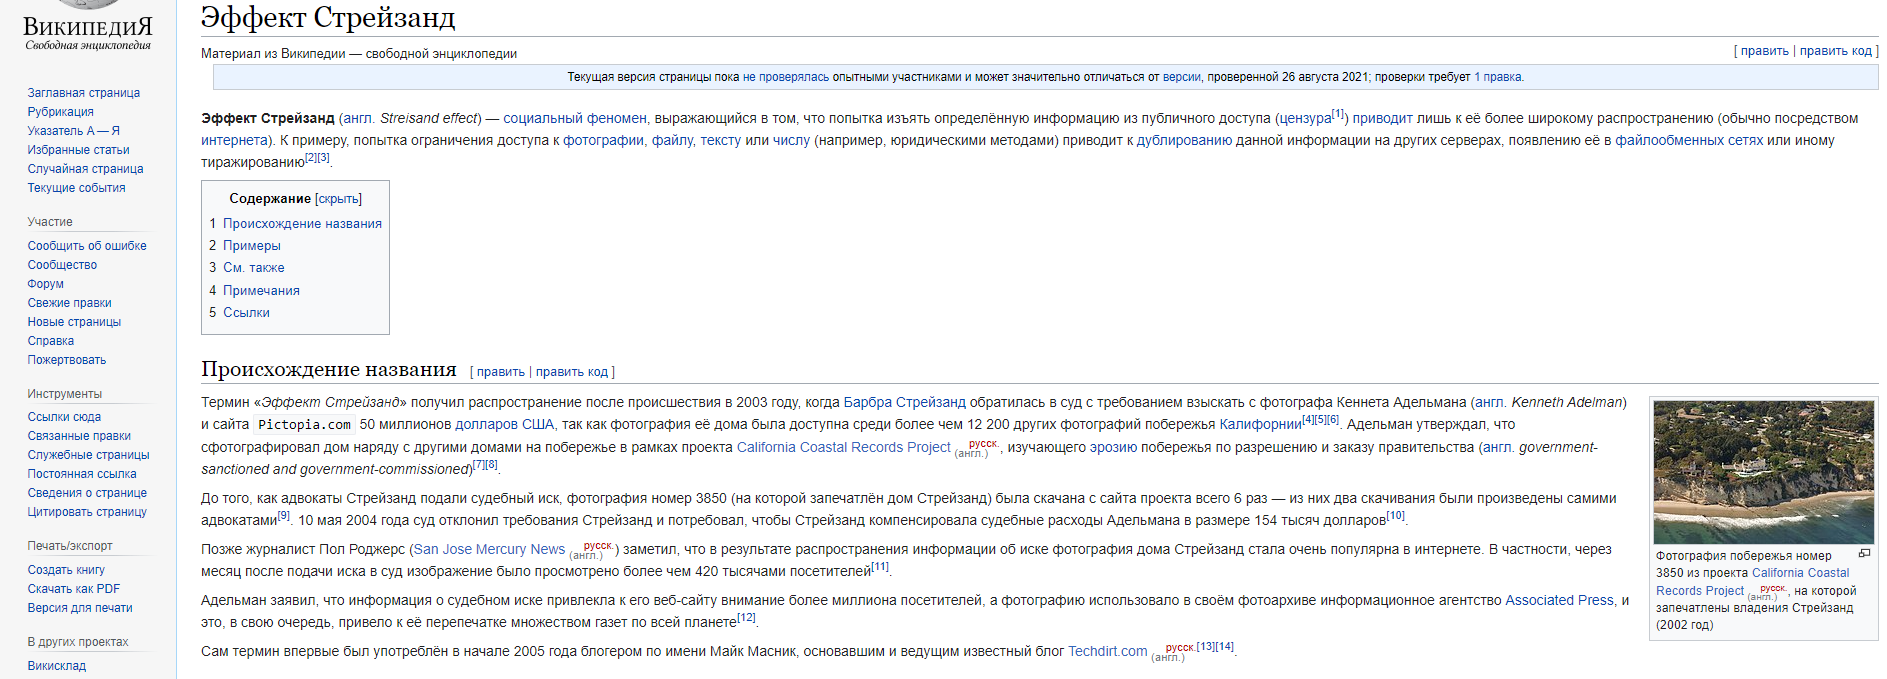Image resolution: width=1887 pixels, height=679 pixels.
Task: Open дублированию link
Action: pos(1184,141)
